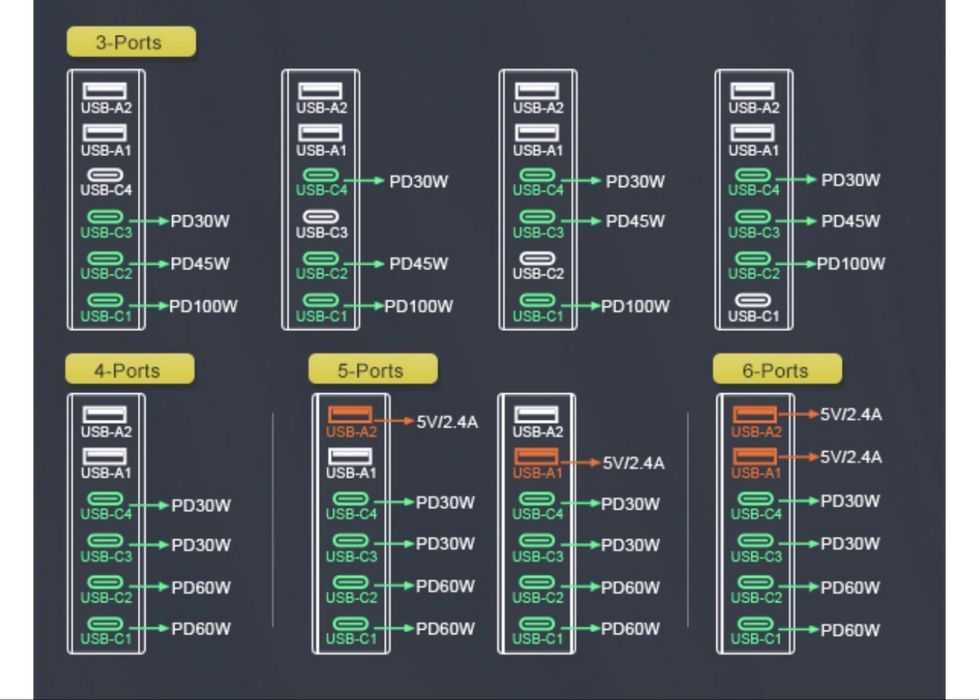Click white USB-A2 port icon in 4-Ports diagram
The width and height of the screenshot is (979, 700).
coord(105,415)
